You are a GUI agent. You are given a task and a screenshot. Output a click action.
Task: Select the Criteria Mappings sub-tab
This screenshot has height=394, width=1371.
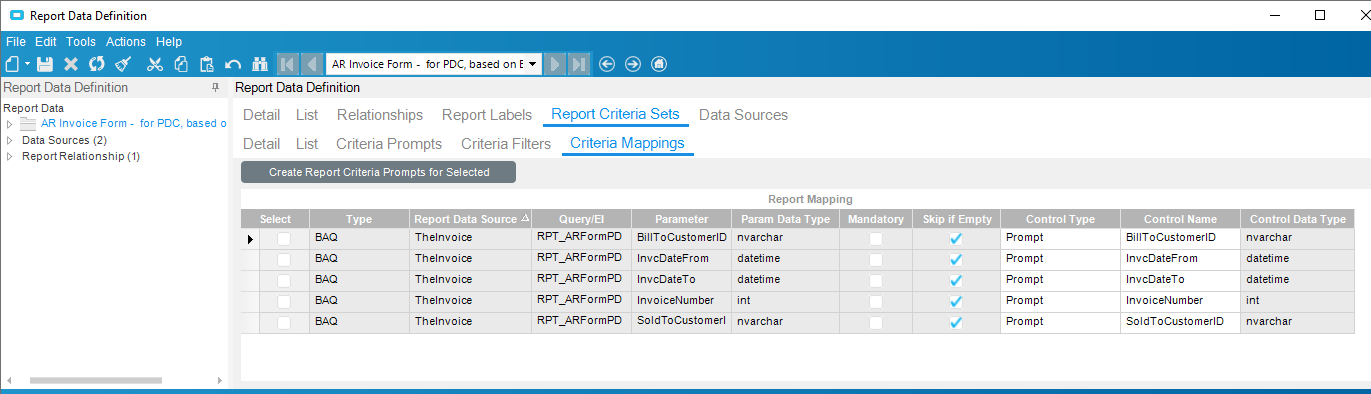click(627, 144)
